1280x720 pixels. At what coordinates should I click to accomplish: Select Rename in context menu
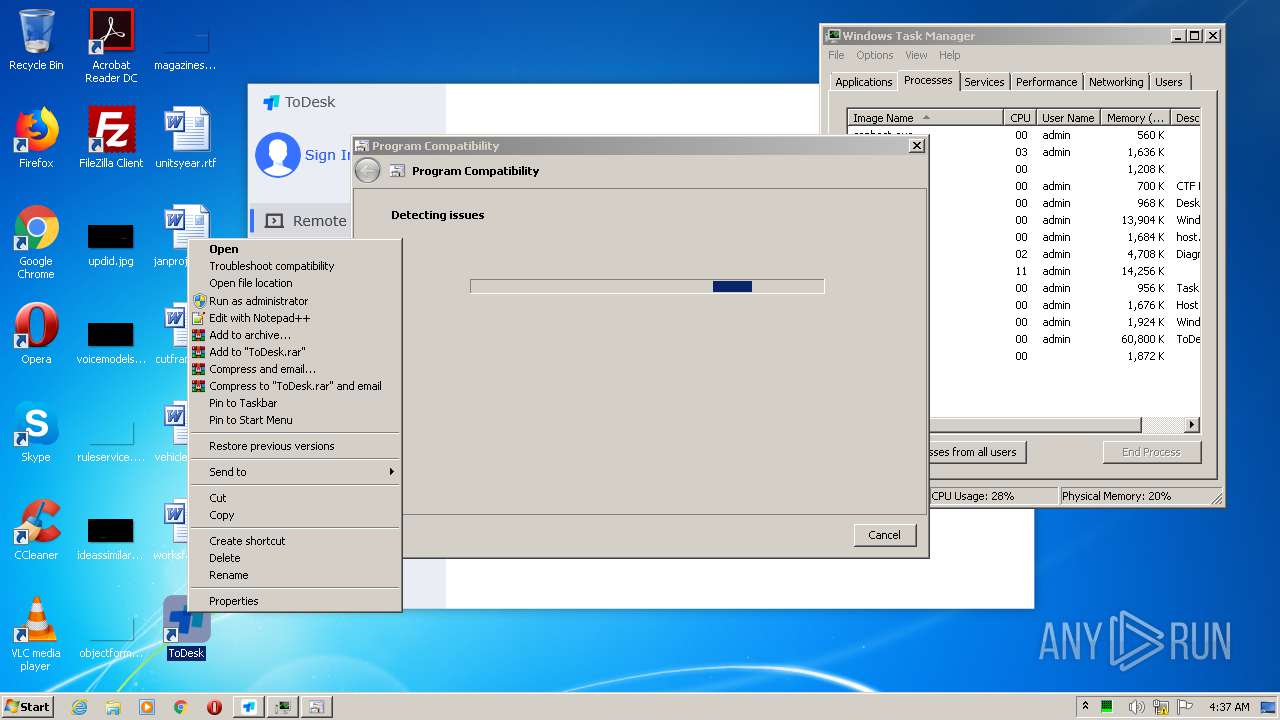295,575
